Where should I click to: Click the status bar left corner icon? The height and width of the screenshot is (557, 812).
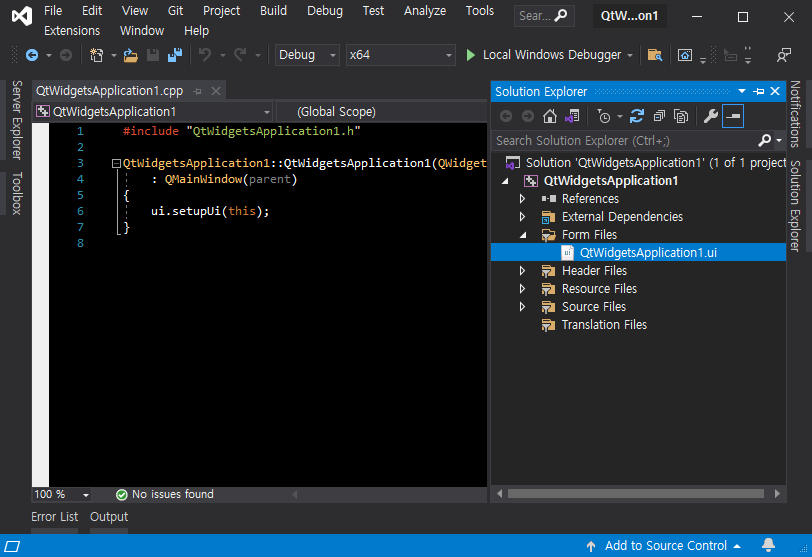pyautogui.click(x=12, y=546)
